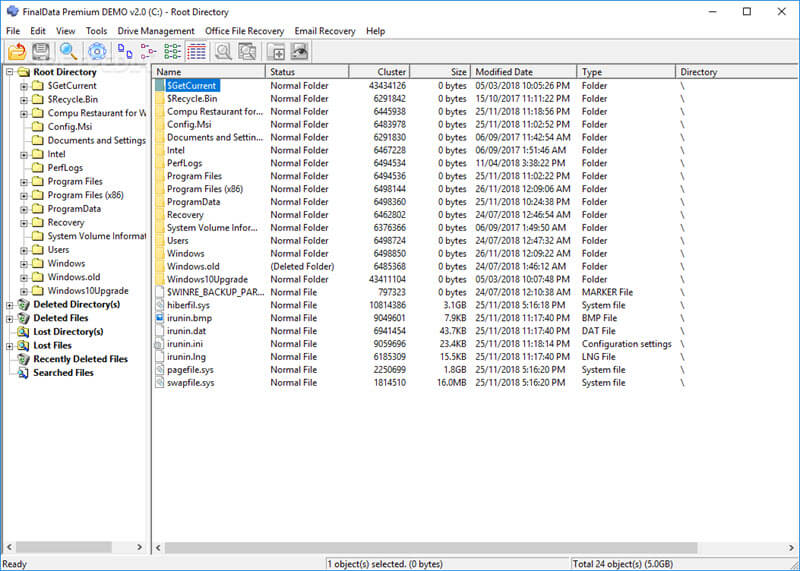Click the blue gear toolbar icon
This screenshot has width=800, height=571.
(97, 52)
